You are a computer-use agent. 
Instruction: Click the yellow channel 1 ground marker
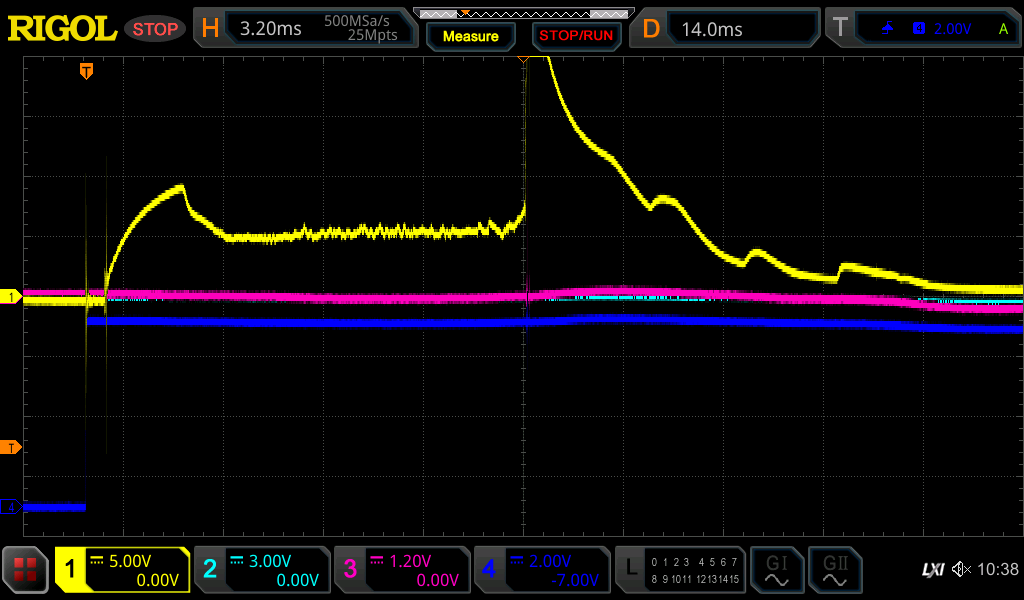(x=10, y=297)
